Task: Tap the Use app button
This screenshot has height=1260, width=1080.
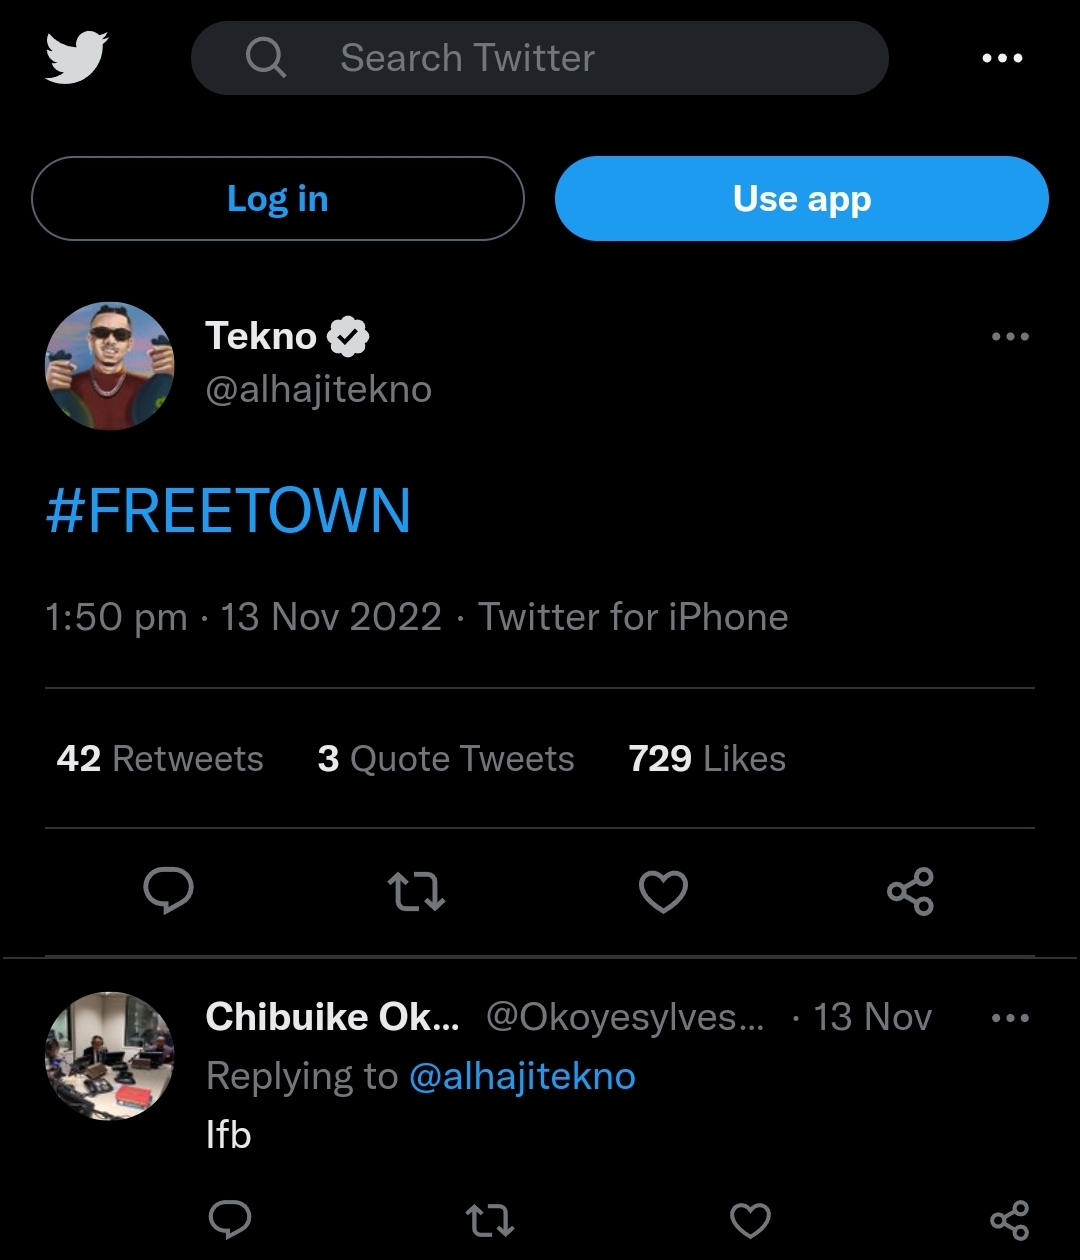Action: 801,198
